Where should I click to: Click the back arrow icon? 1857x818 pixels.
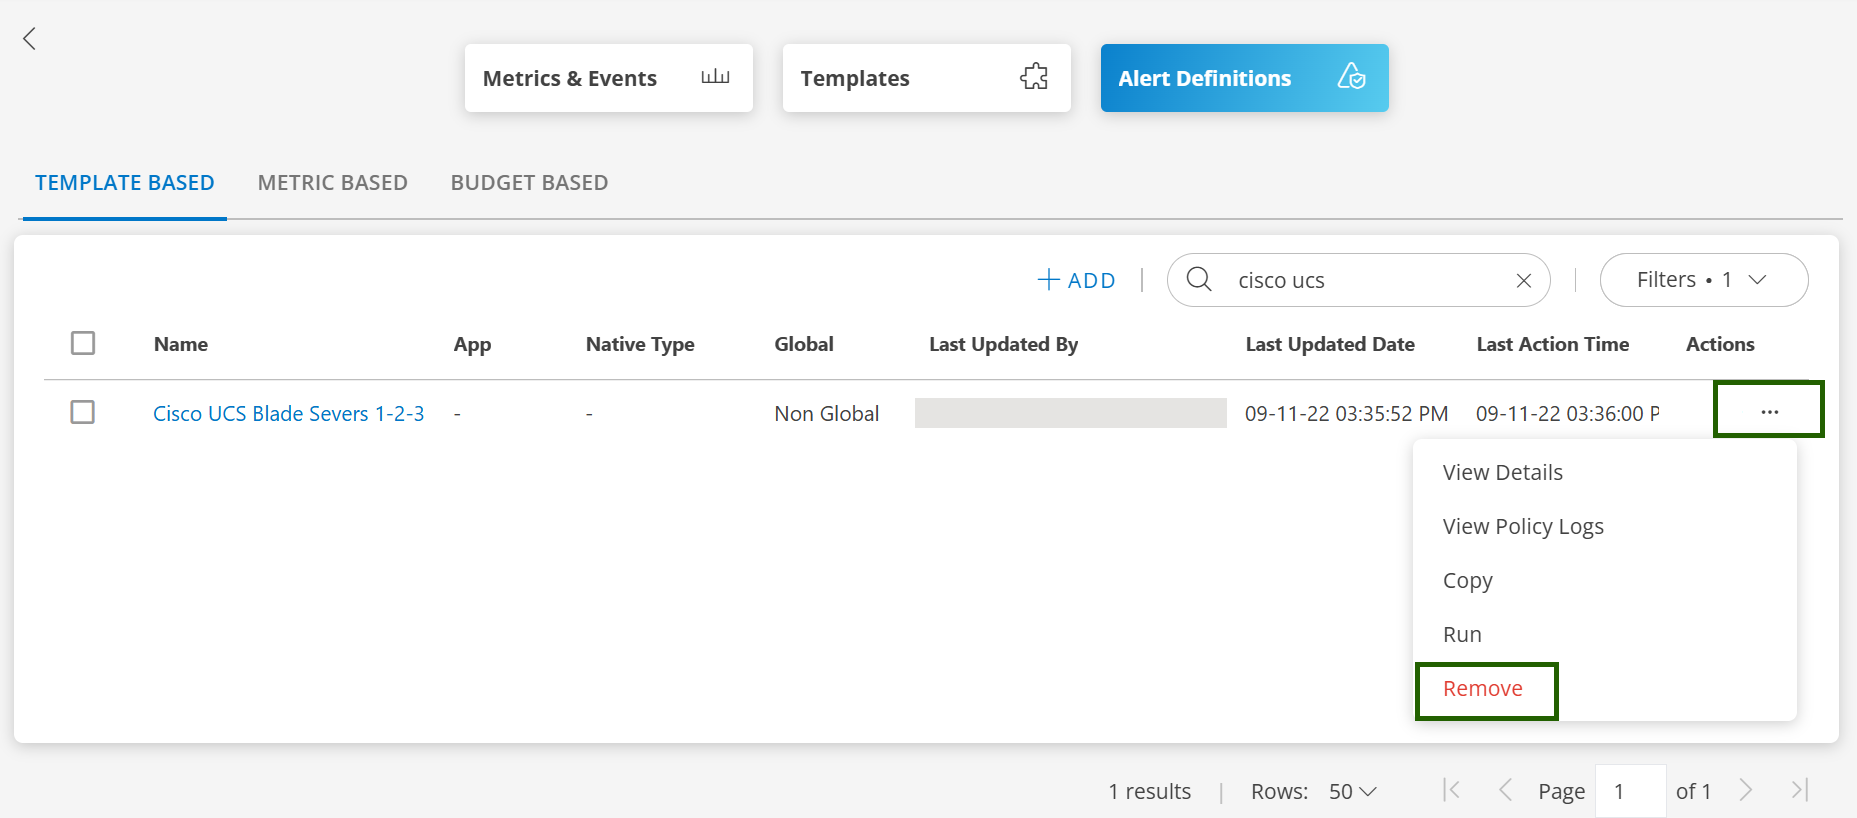pyautogui.click(x=30, y=39)
